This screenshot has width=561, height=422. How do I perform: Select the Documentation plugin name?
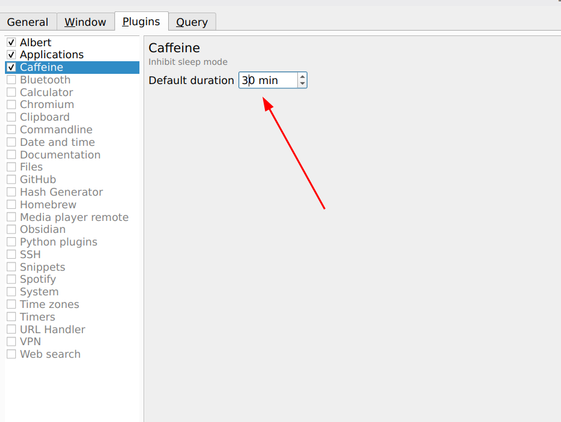[60, 155]
